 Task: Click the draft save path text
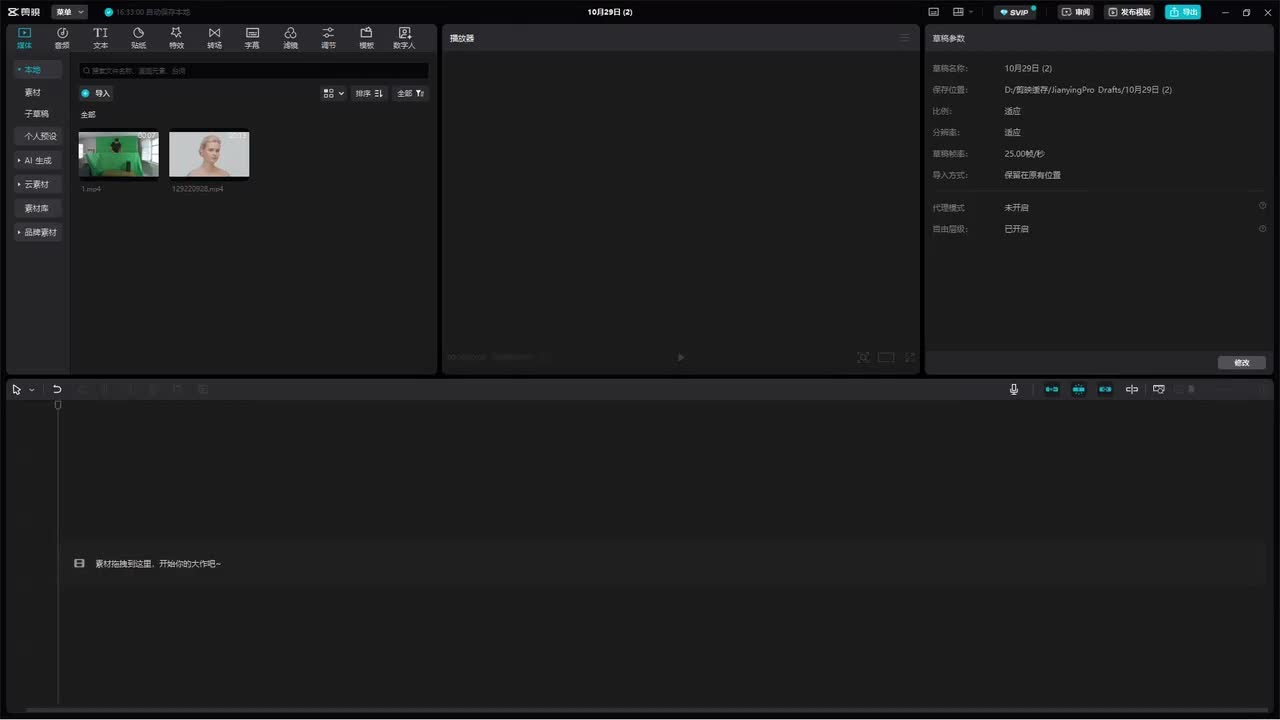pos(1088,90)
